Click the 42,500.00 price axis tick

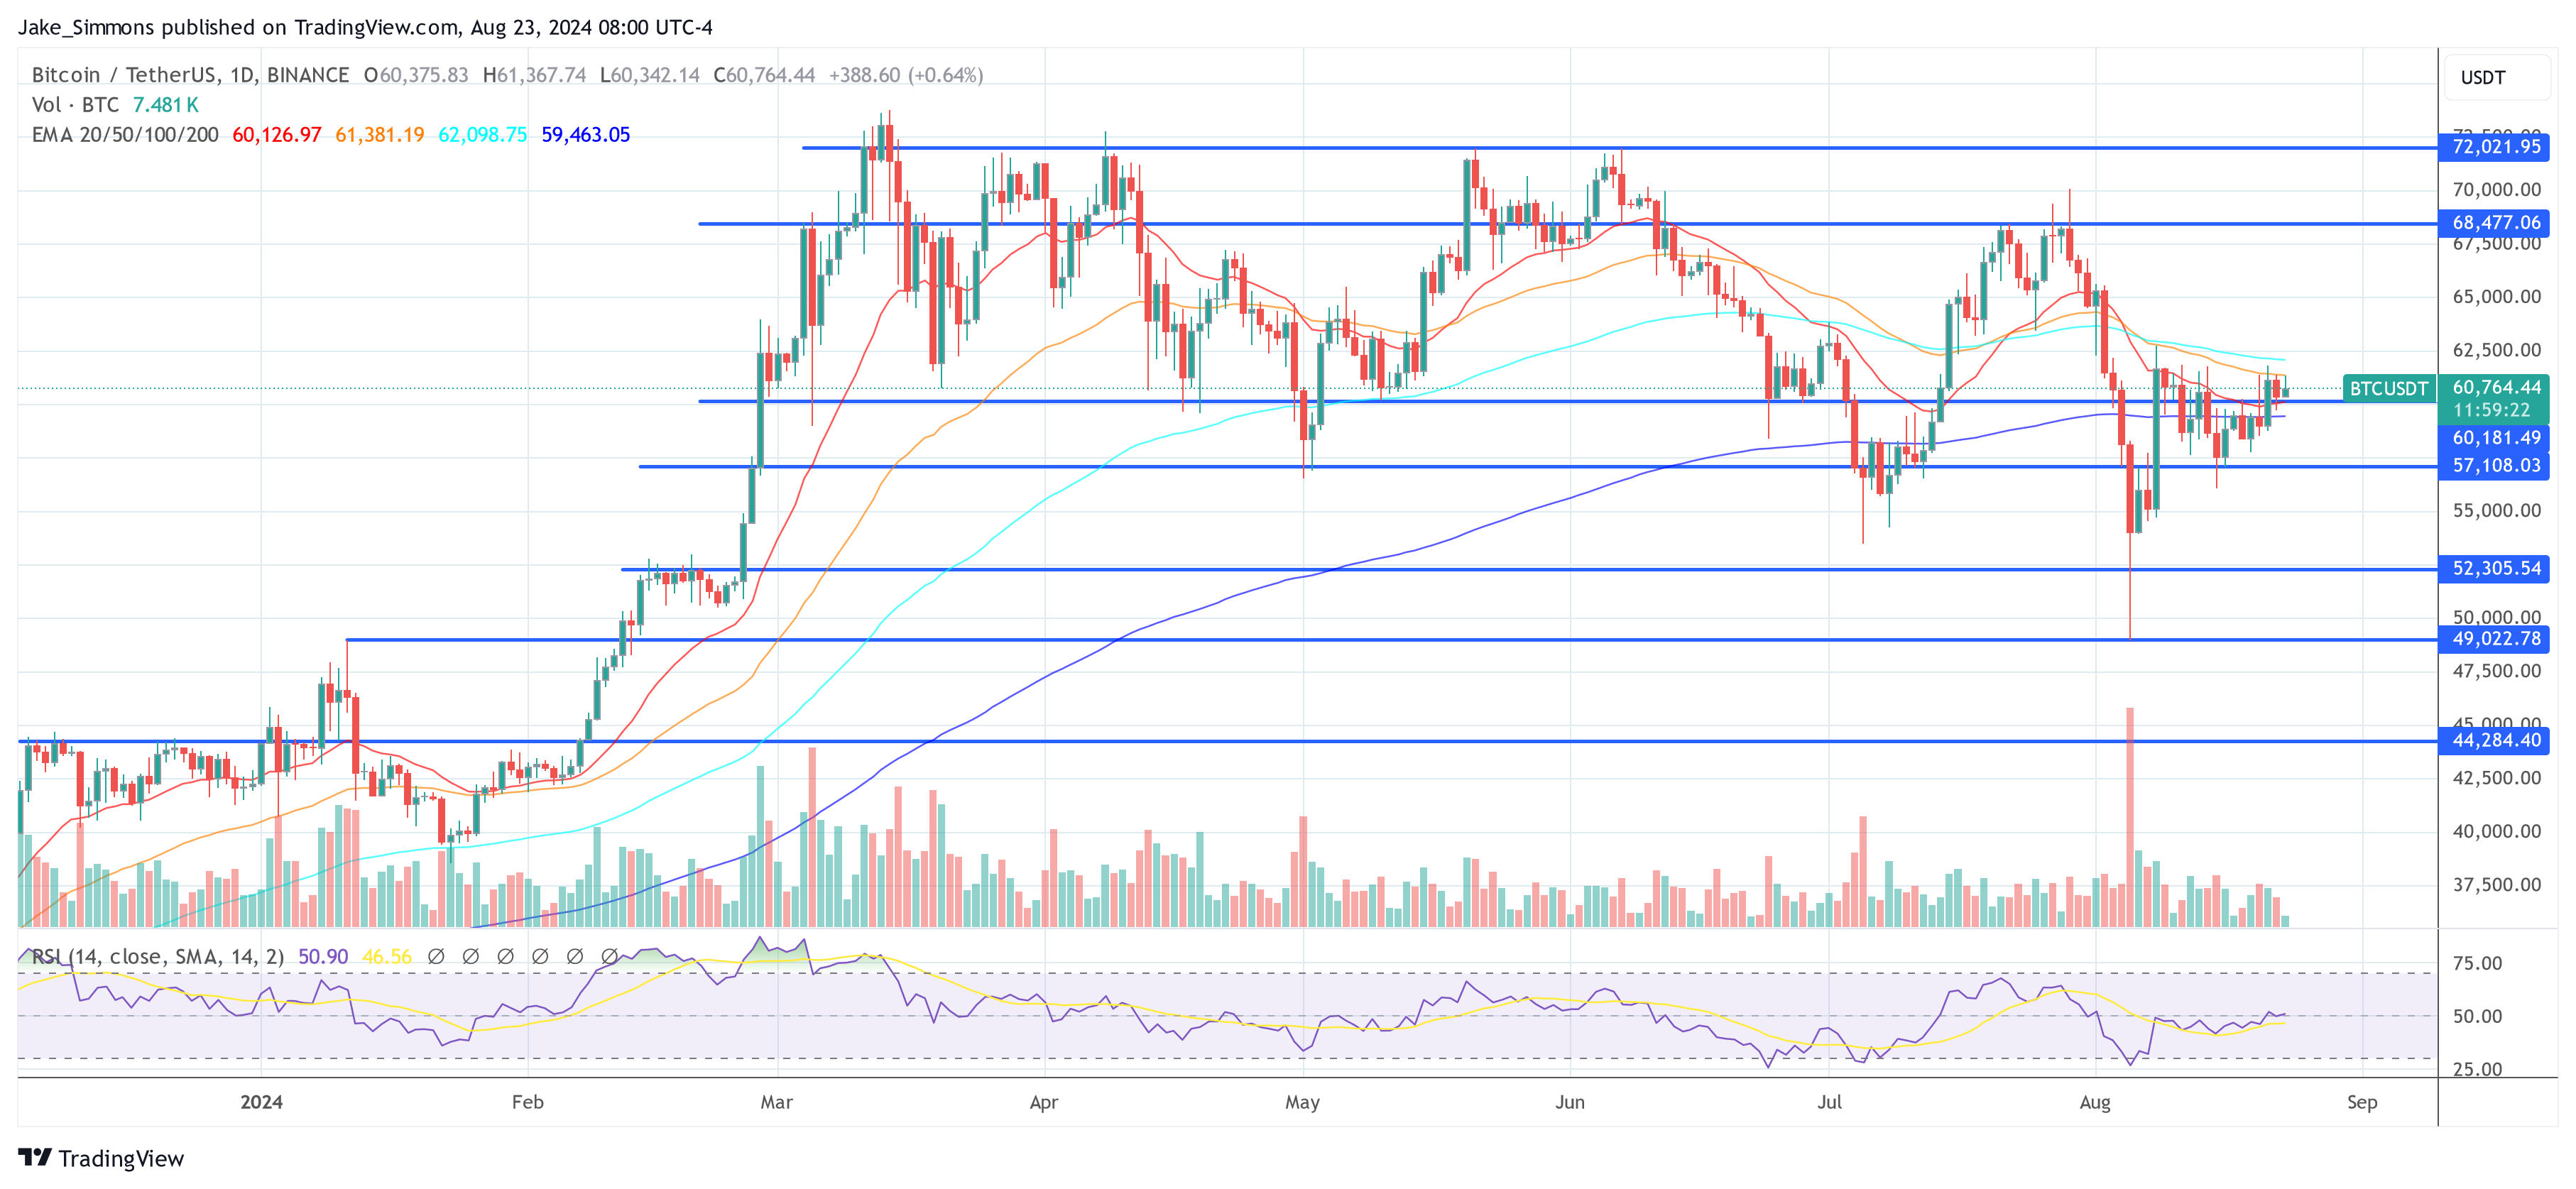[2496, 778]
